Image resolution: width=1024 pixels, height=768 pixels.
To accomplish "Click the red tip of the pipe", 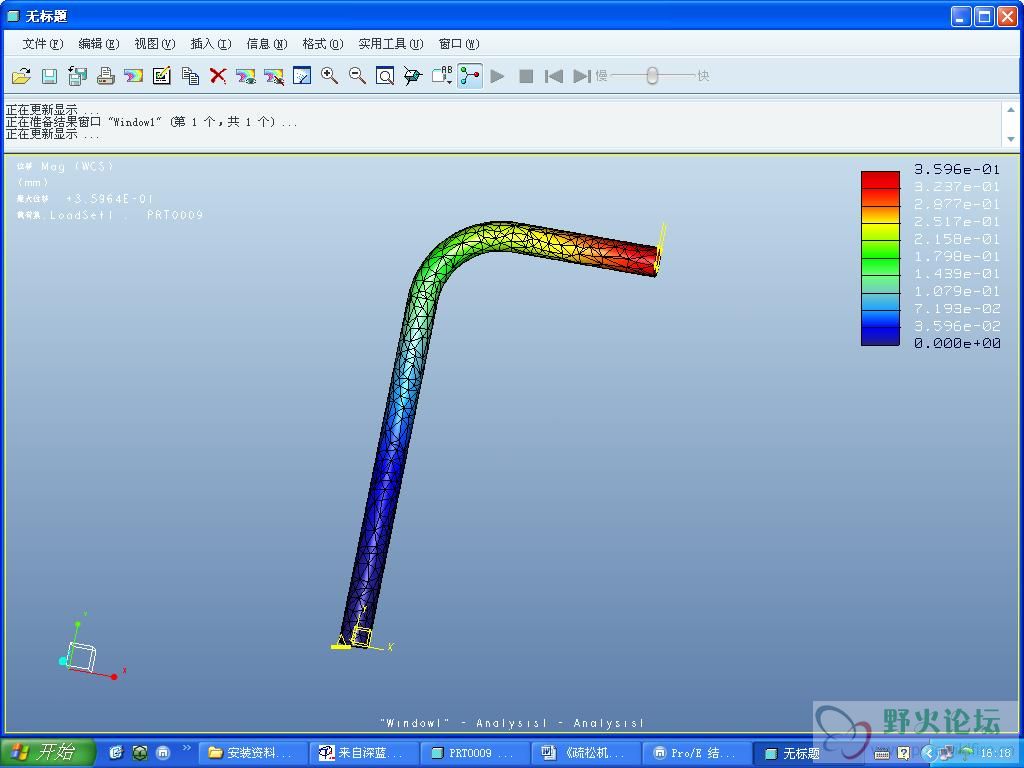I will (x=645, y=259).
